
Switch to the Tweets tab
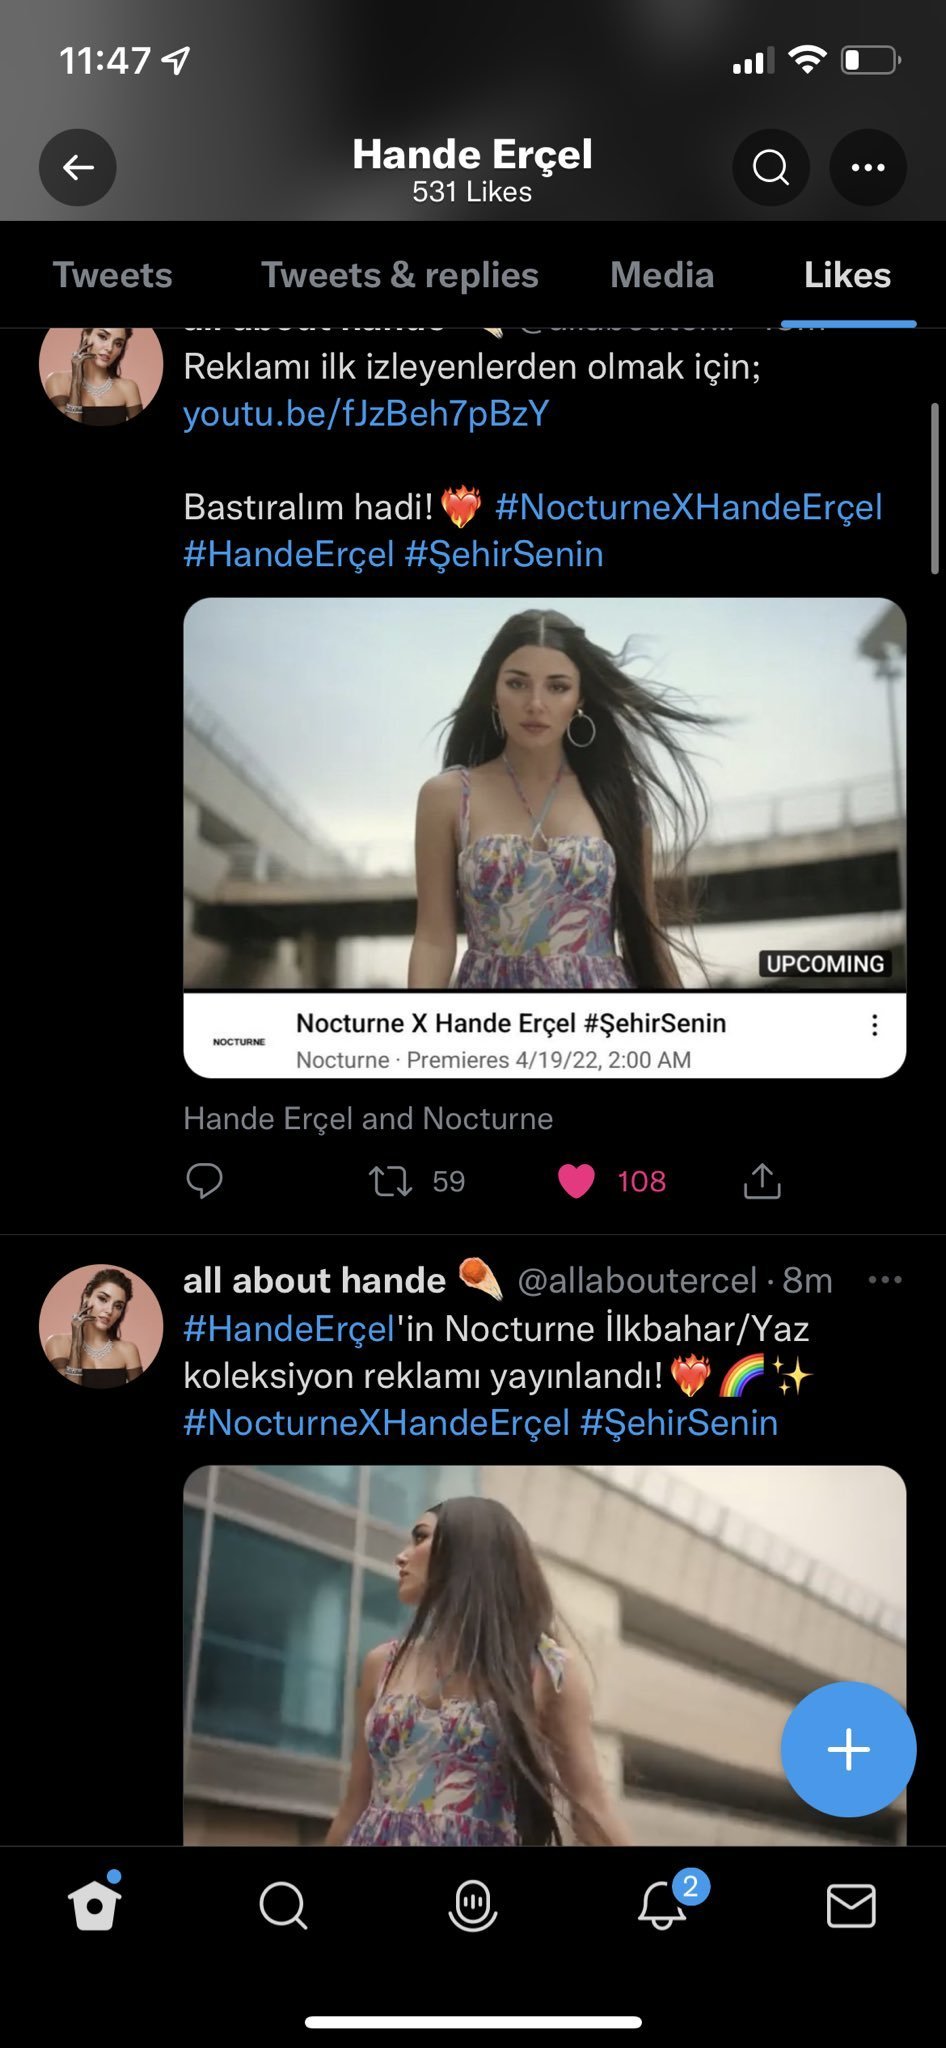[113, 275]
